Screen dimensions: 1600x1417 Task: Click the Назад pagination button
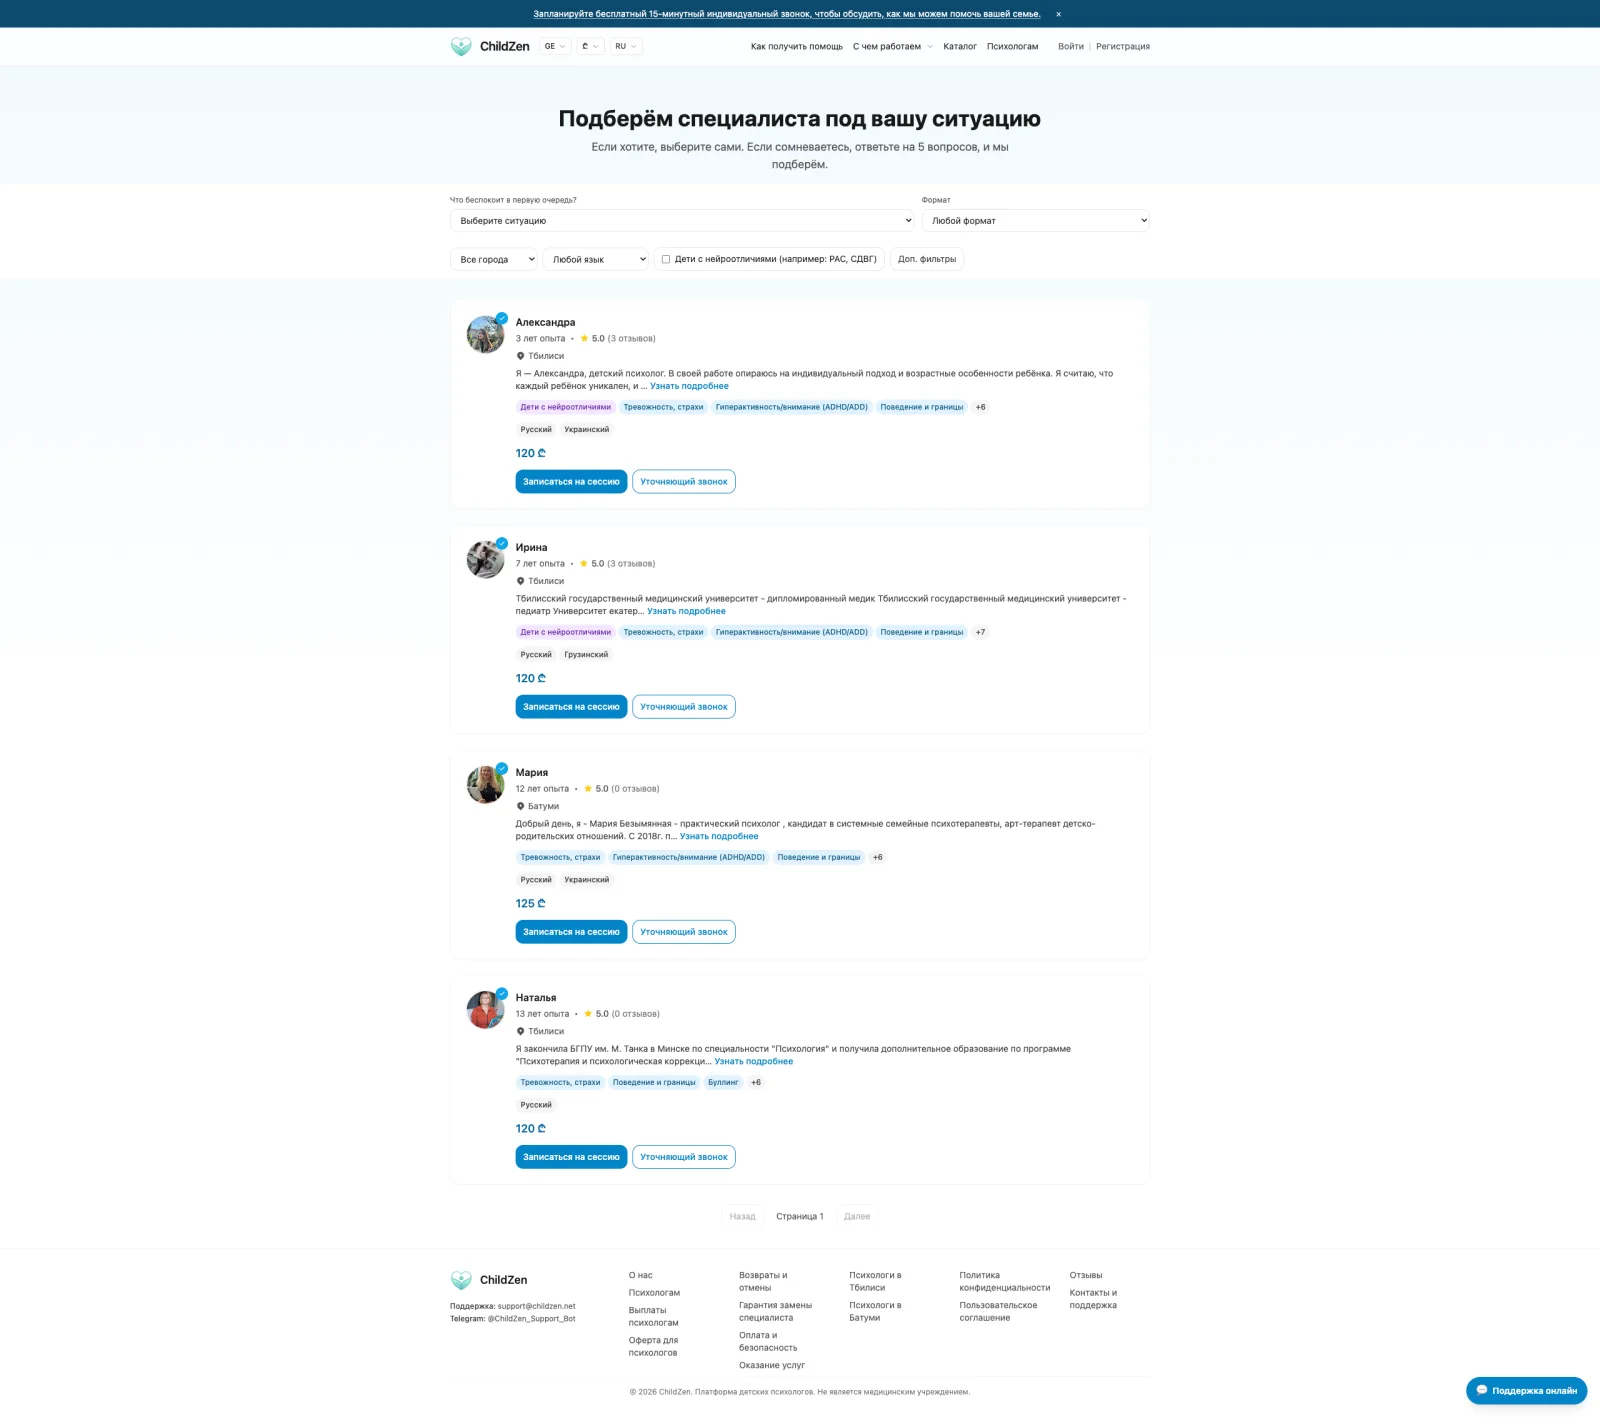pos(743,1216)
